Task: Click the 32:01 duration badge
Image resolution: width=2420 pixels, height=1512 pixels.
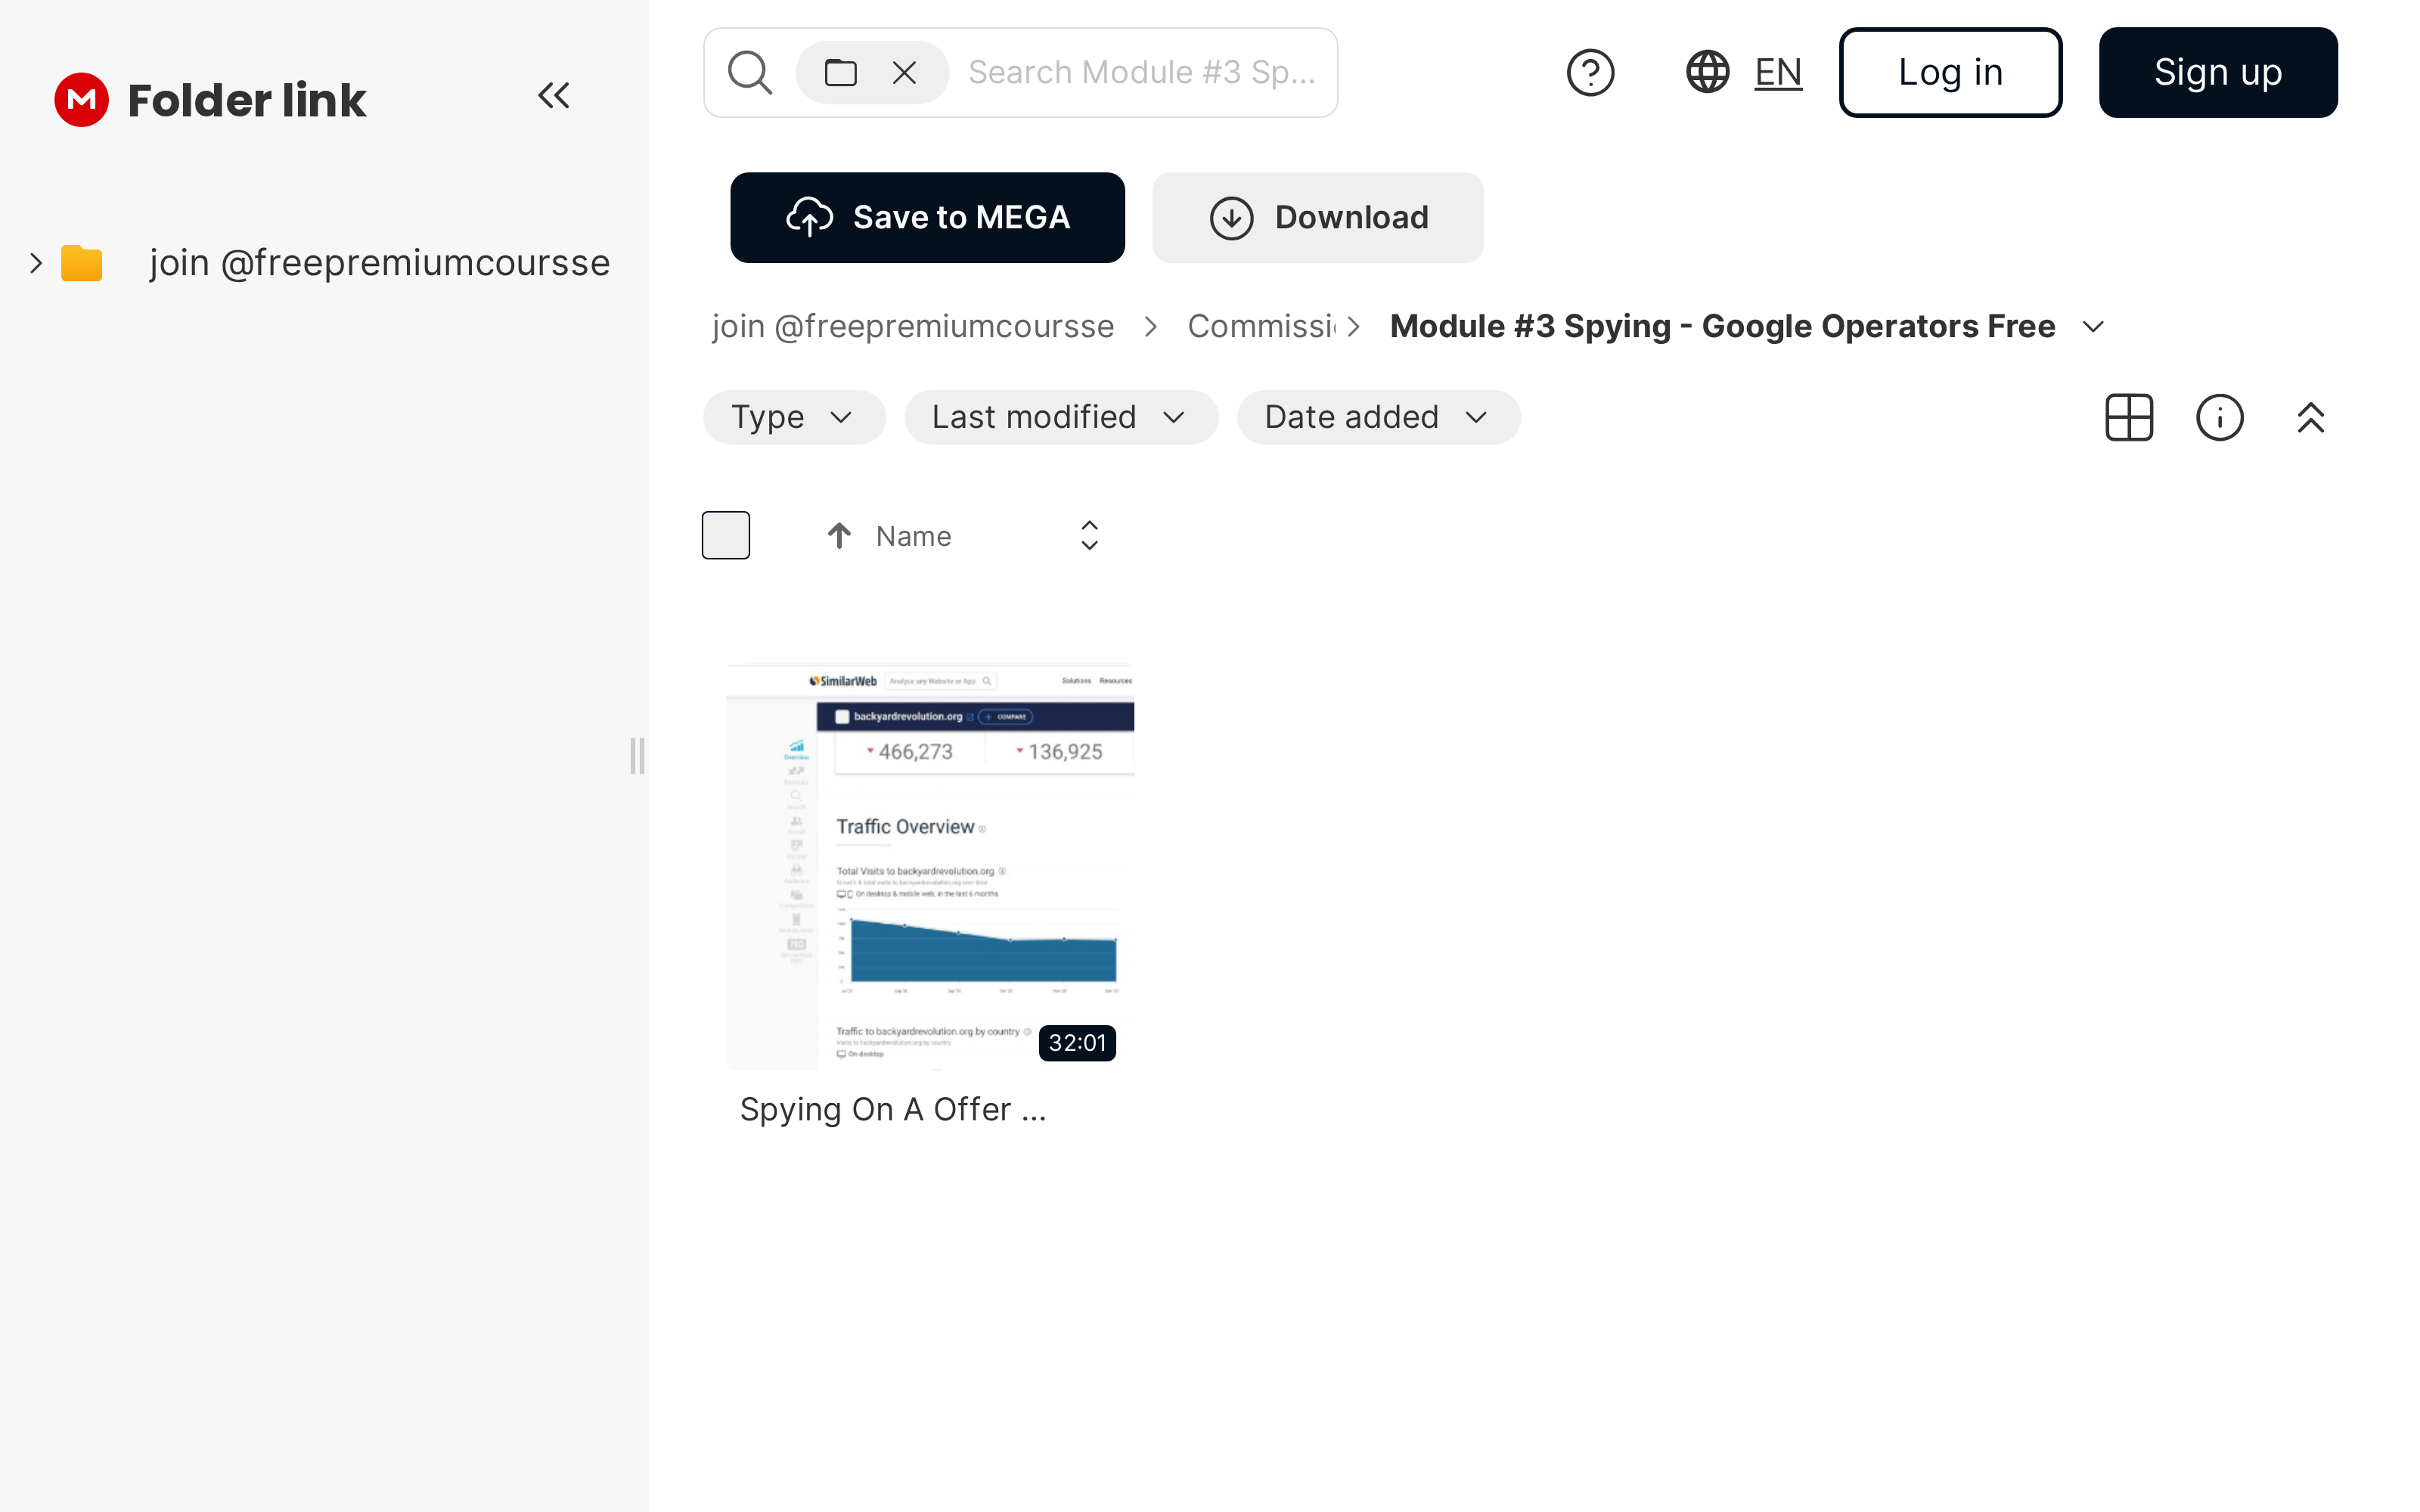Action: click(x=1077, y=1043)
